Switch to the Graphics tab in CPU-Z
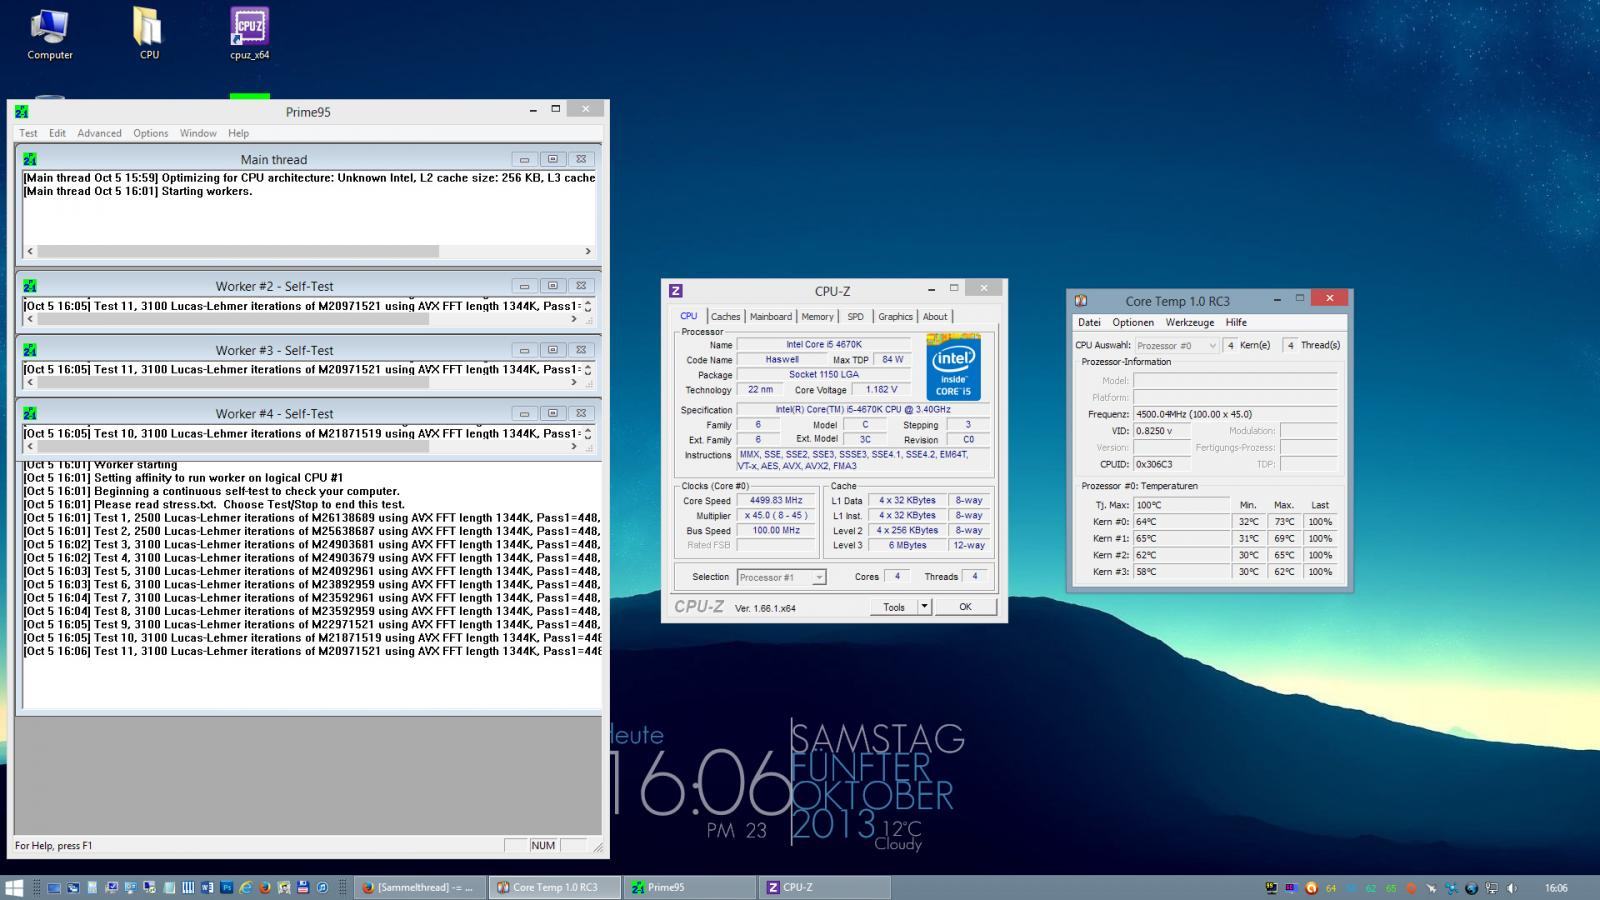Image resolution: width=1600 pixels, height=900 pixels. click(895, 317)
